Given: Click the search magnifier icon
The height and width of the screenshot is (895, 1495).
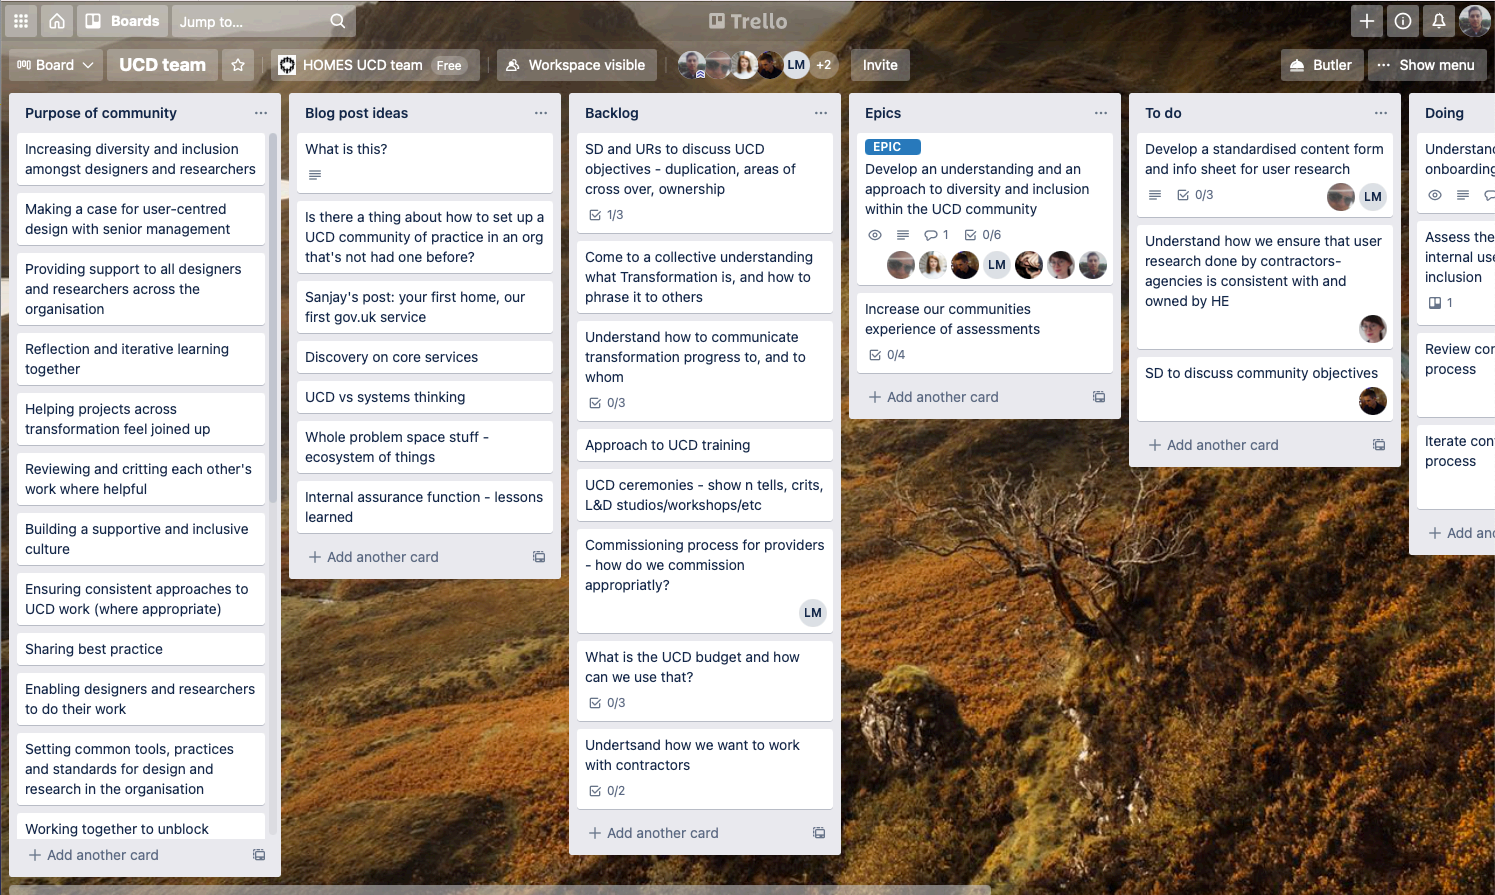Looking at the screenshot, I should coord(338,21).
